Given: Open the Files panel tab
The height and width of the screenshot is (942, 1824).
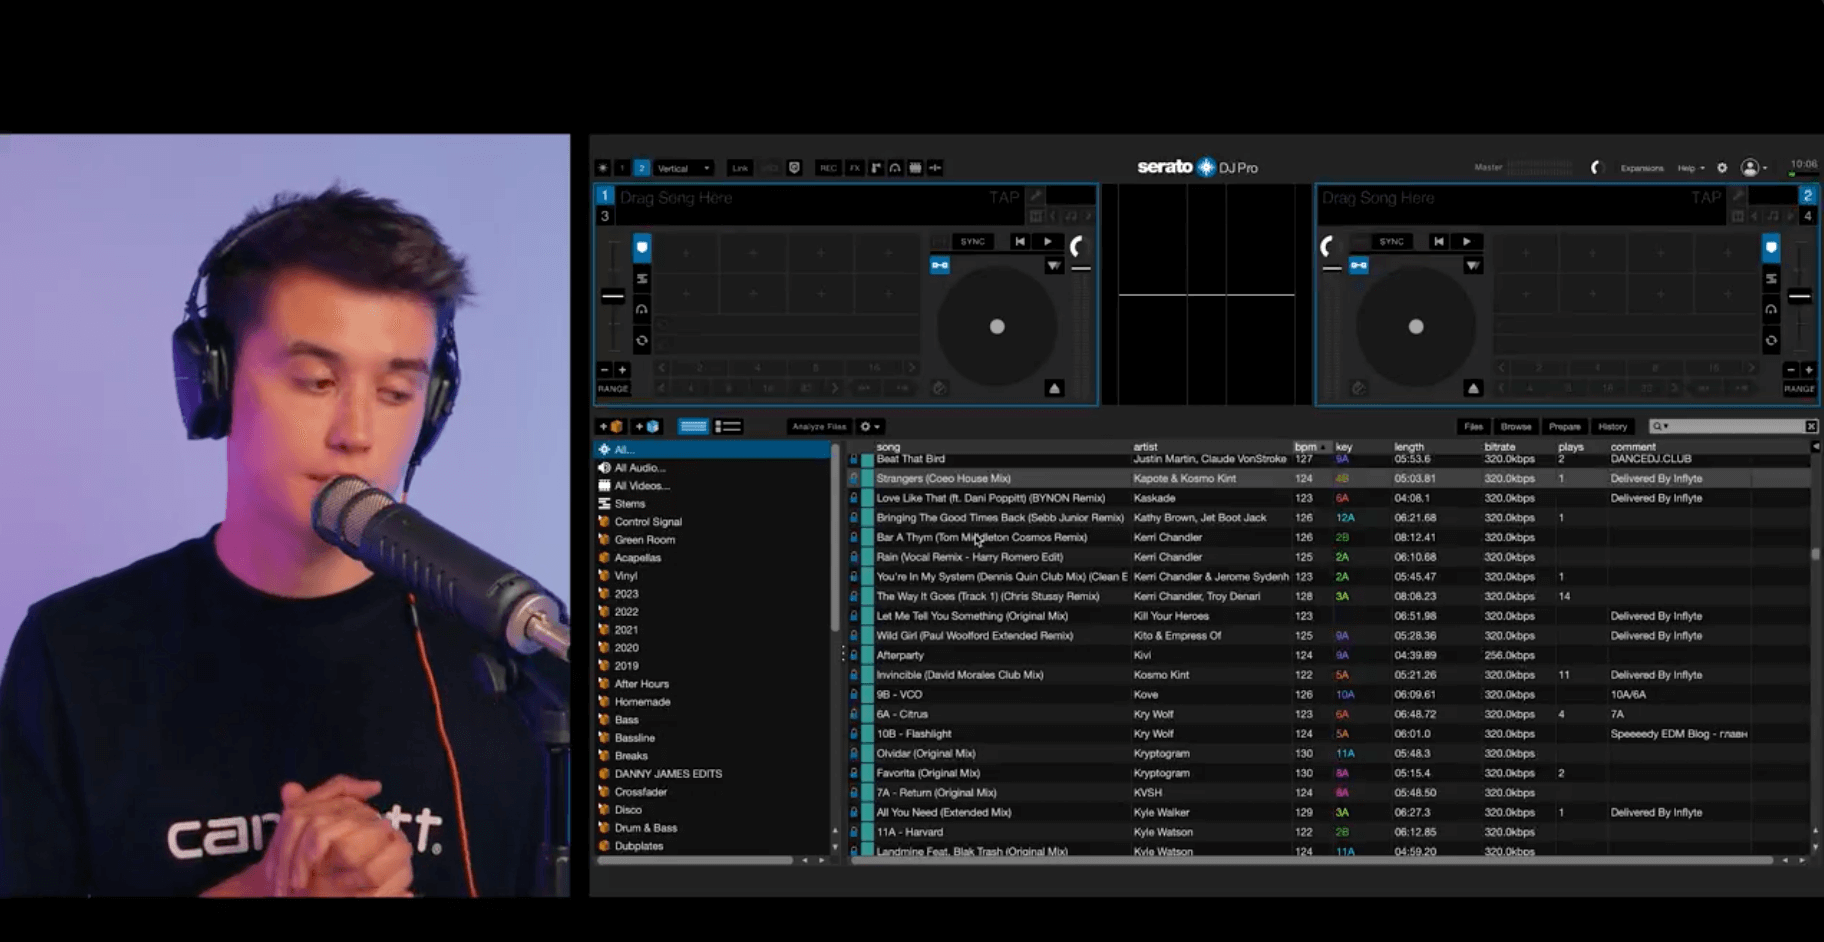Looking at the screenshot, I should tap(1473, 426).
